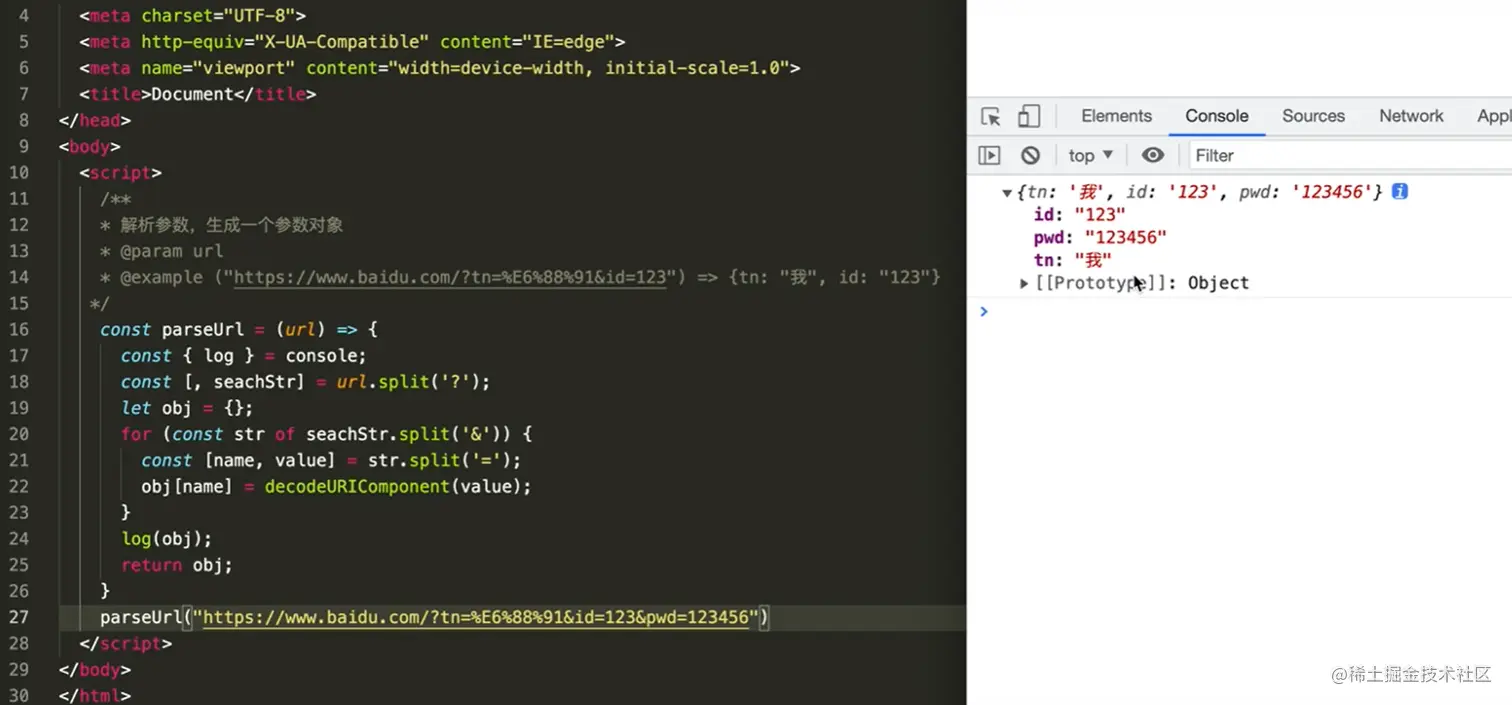Click the console prompt arrow

[984, 311]
